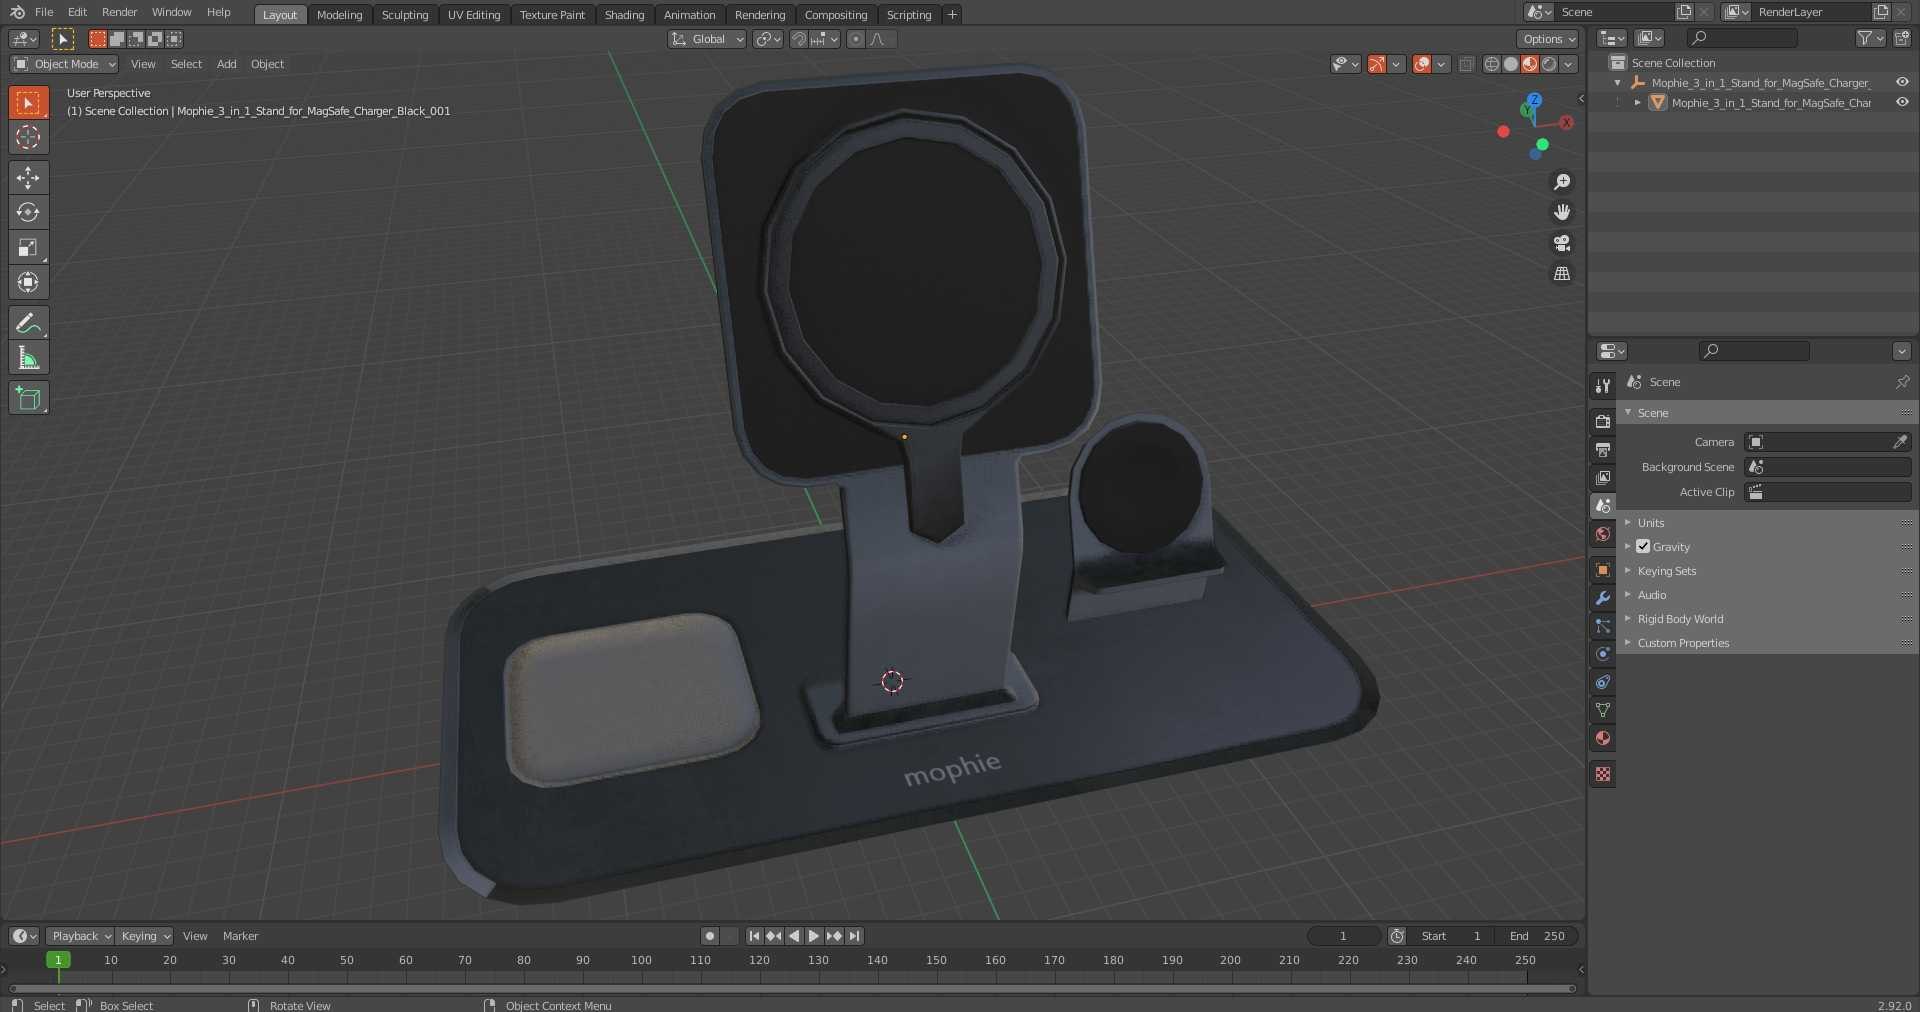
Task: Switch to the Modeling workspace tab
Action: pyautogui.click(x=339, y=15)
